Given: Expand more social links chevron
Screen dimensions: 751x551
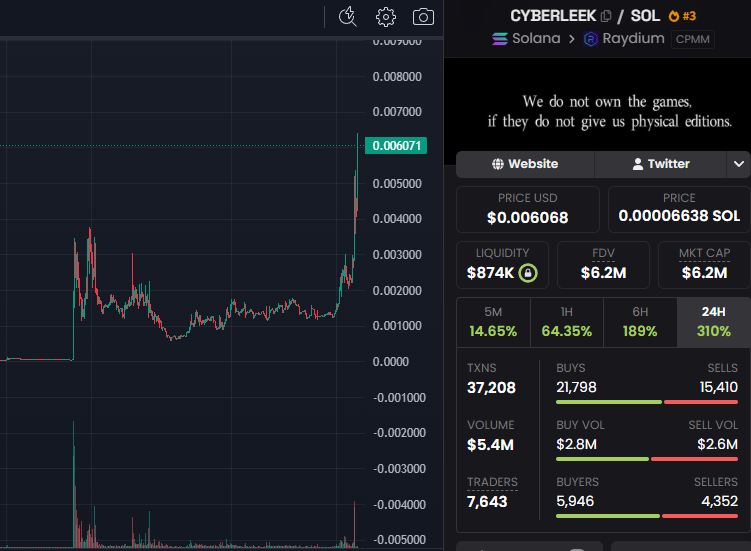Looking at the screenshot, I should pos(739,164).
